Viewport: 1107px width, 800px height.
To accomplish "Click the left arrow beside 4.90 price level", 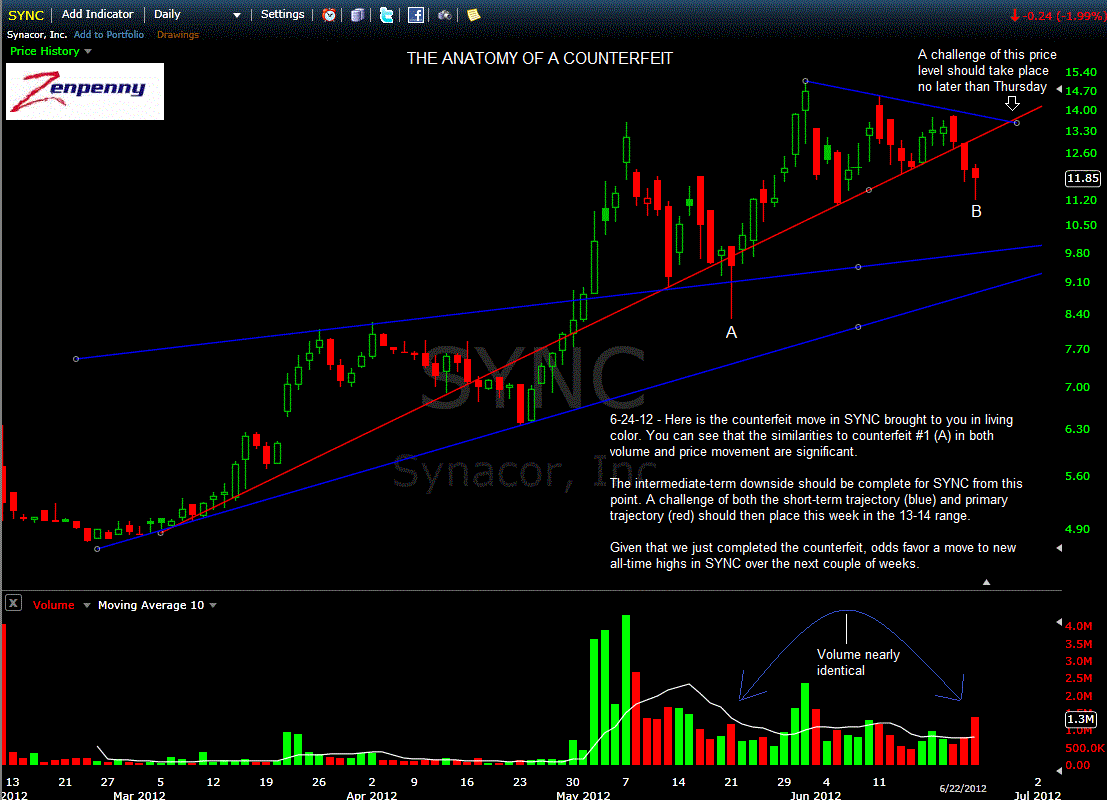I will pyautogui.click(x=1059, y=548).
